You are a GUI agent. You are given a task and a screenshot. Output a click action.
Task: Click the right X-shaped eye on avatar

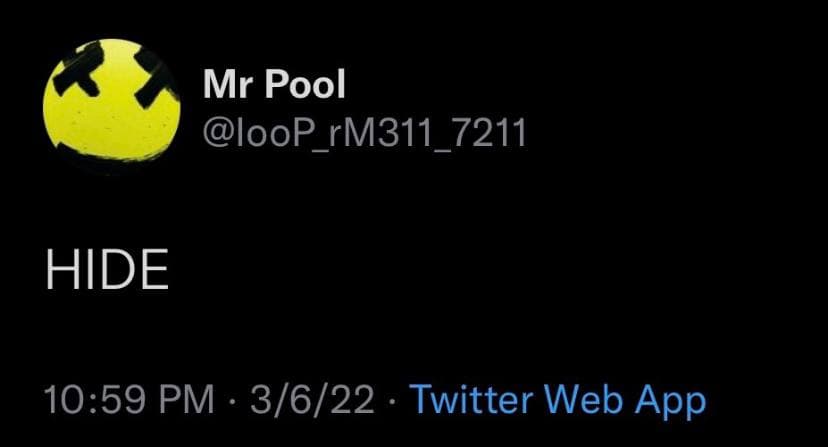tap(154, 79)
